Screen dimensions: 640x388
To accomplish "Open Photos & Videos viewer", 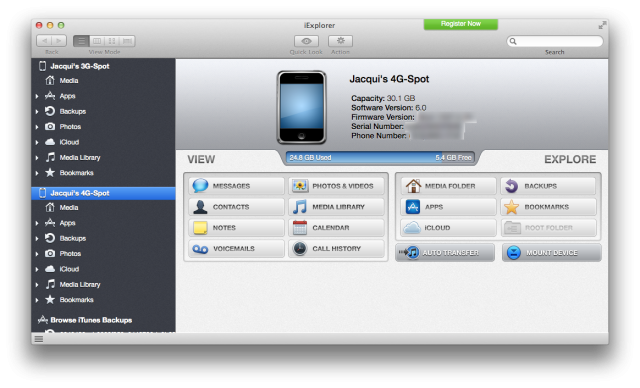I will point(336,186).
